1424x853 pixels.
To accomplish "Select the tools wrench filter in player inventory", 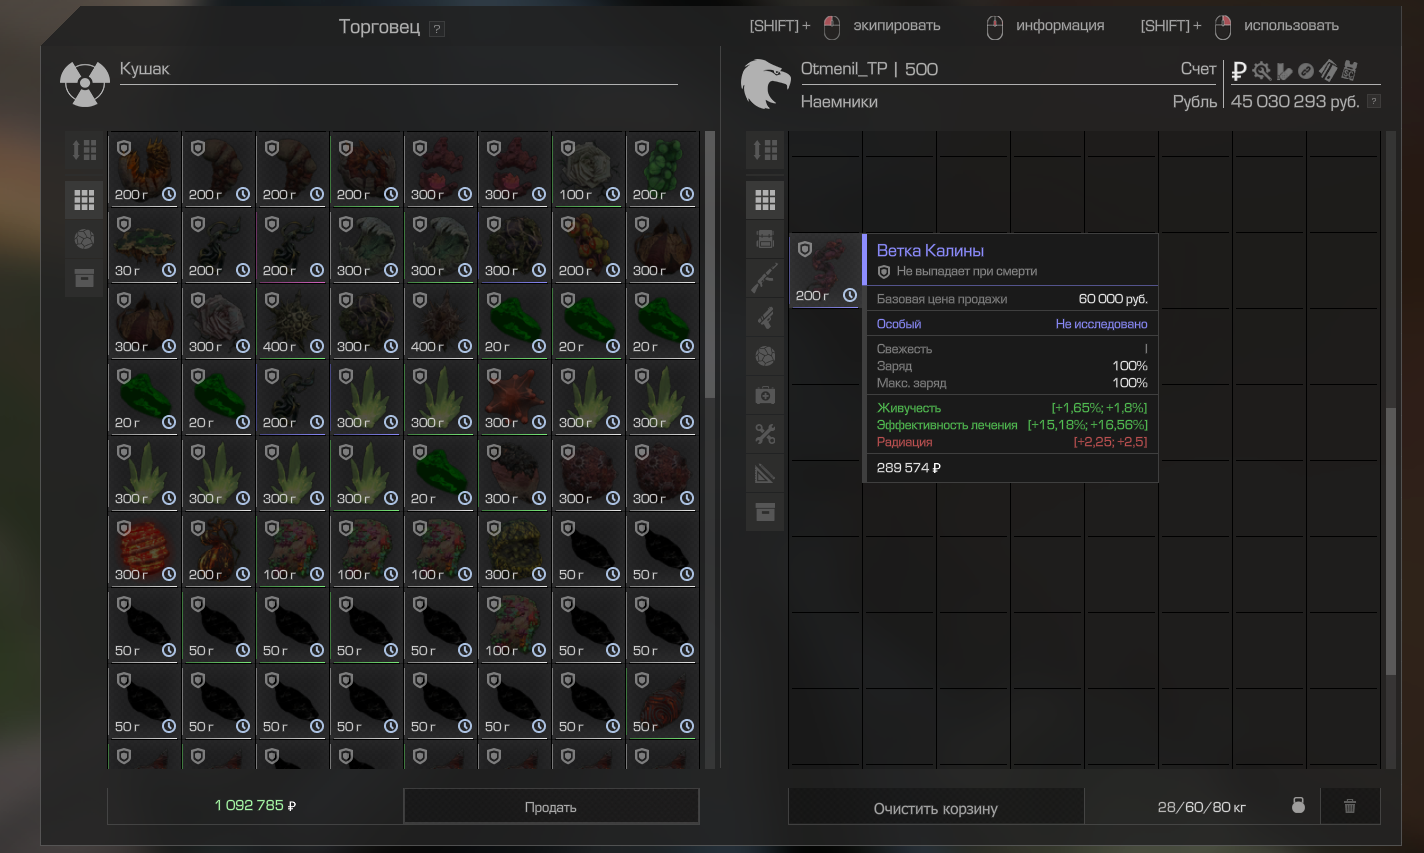I will (x=765, y=434).
